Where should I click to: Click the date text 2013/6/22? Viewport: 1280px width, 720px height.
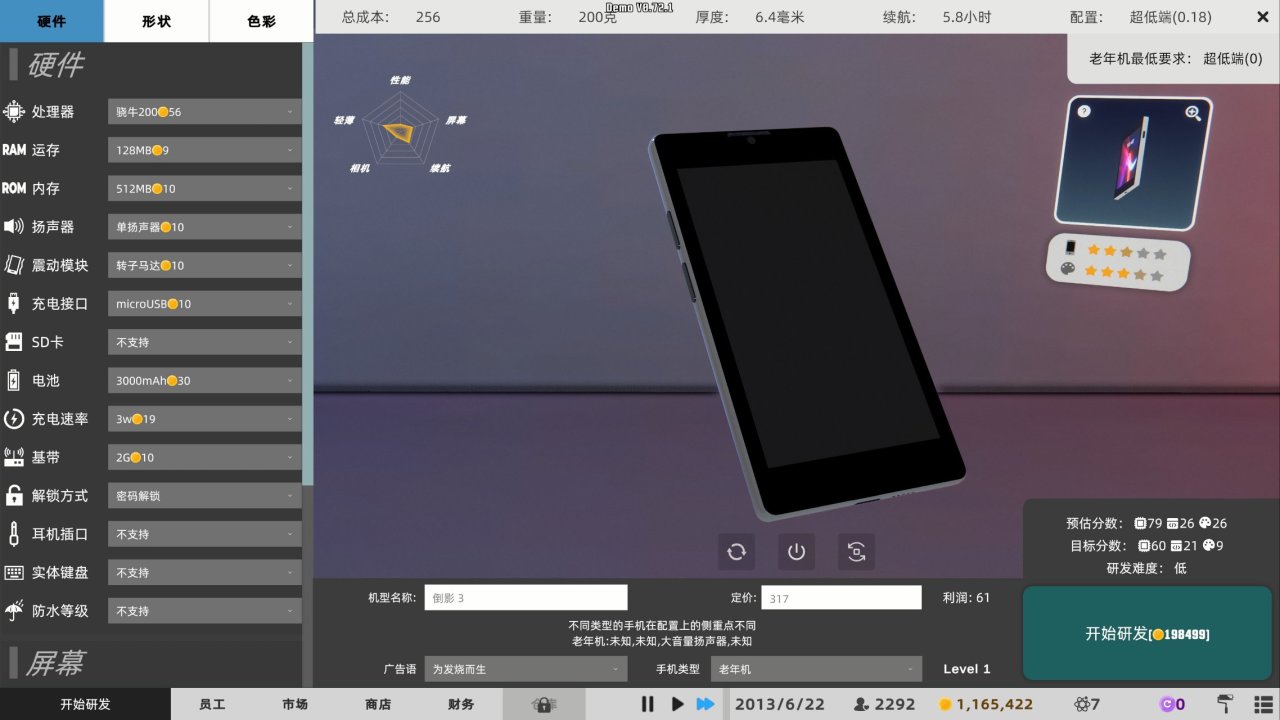(780, 704)
